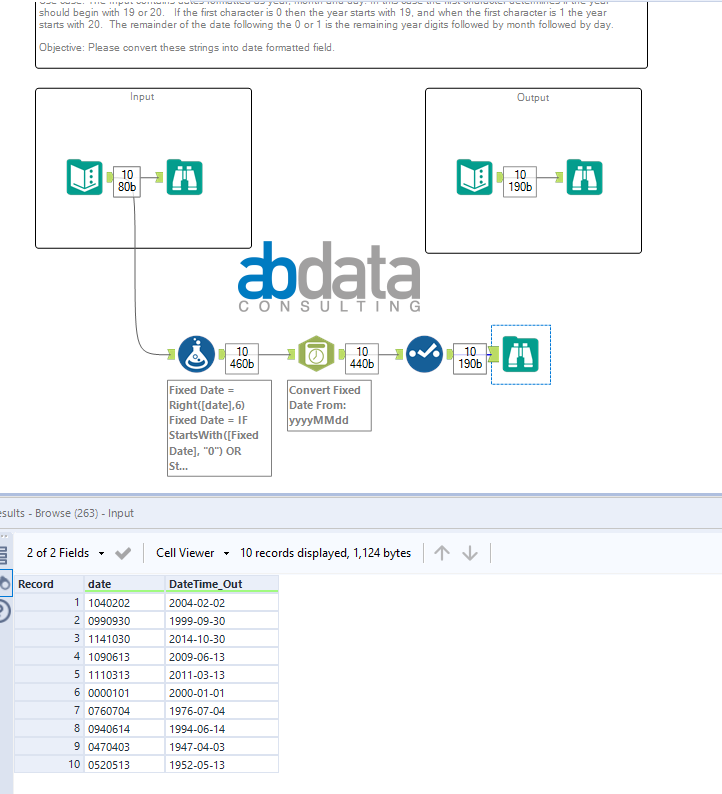The width and height of the screenshot is (722, 794).
Task: Select date cell 1141030
Action: pos(125,639)
